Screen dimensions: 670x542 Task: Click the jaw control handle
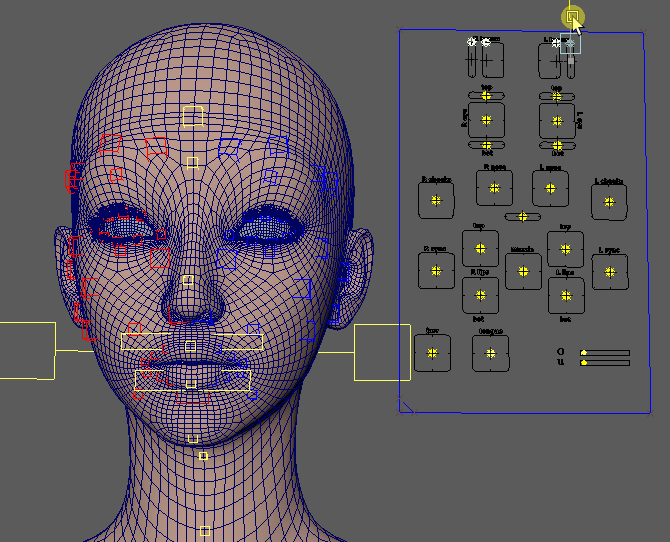click(x=432, y=353)
